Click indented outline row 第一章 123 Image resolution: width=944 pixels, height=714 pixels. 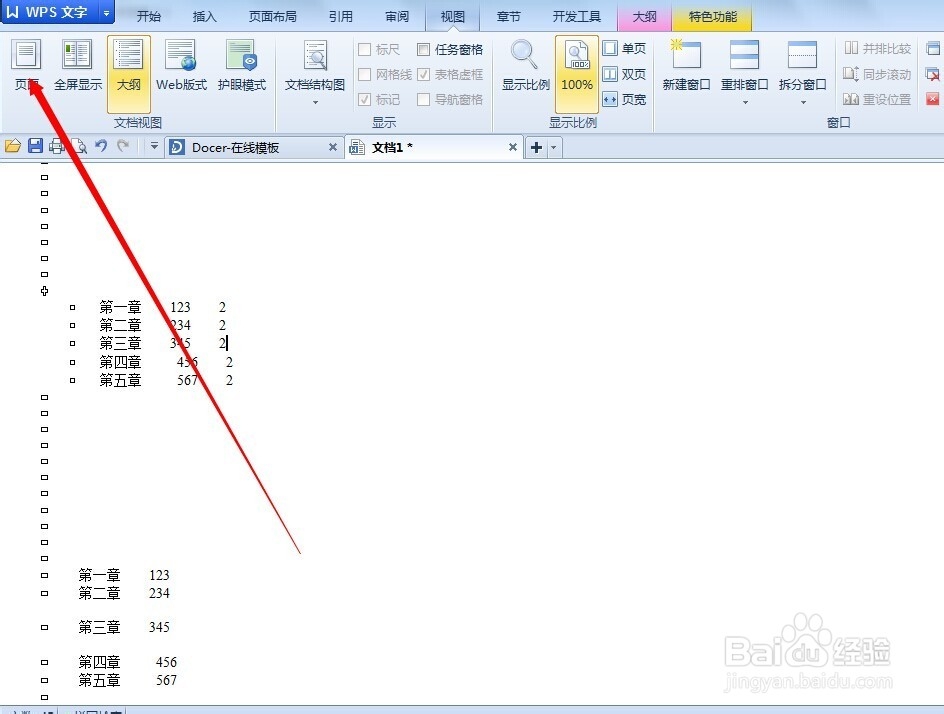[x=163, y=307]
